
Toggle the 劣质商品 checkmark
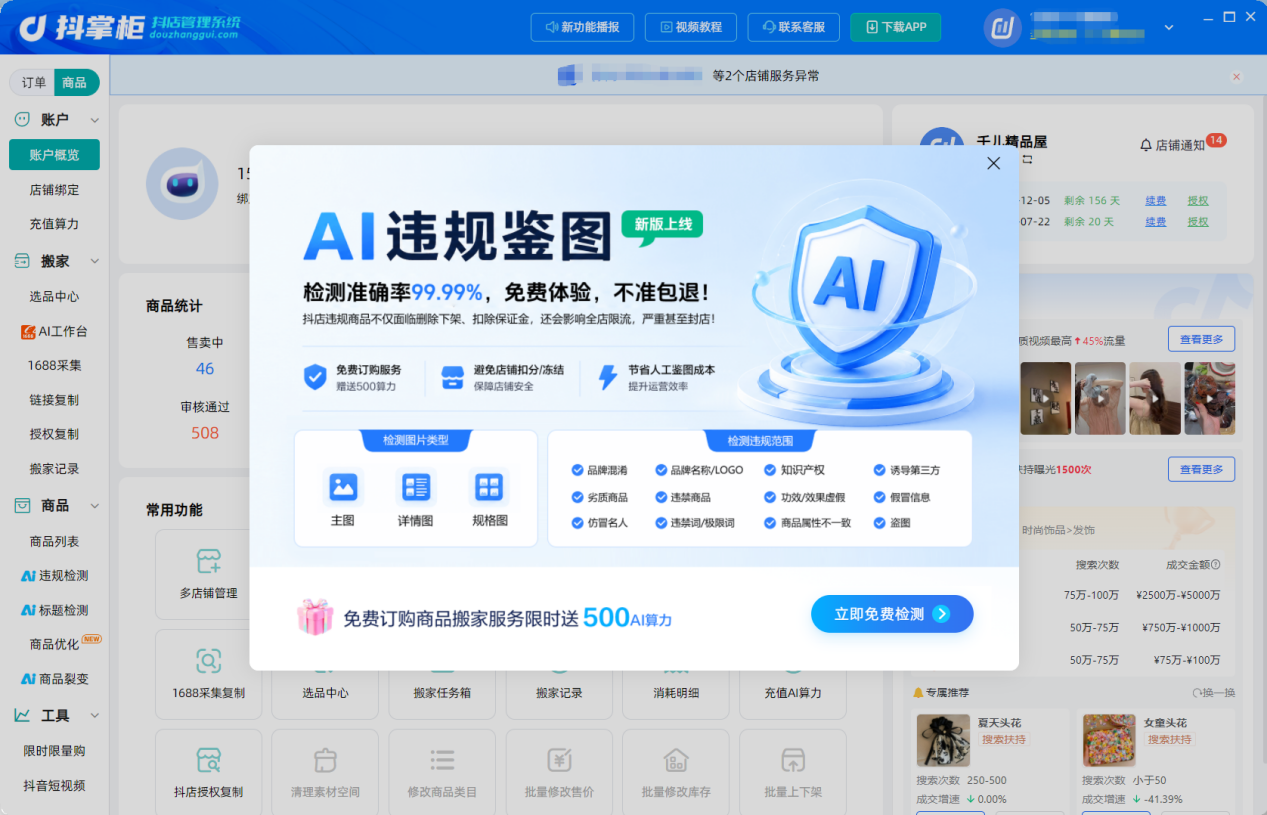pyautogui.click(x=577, y=497)
